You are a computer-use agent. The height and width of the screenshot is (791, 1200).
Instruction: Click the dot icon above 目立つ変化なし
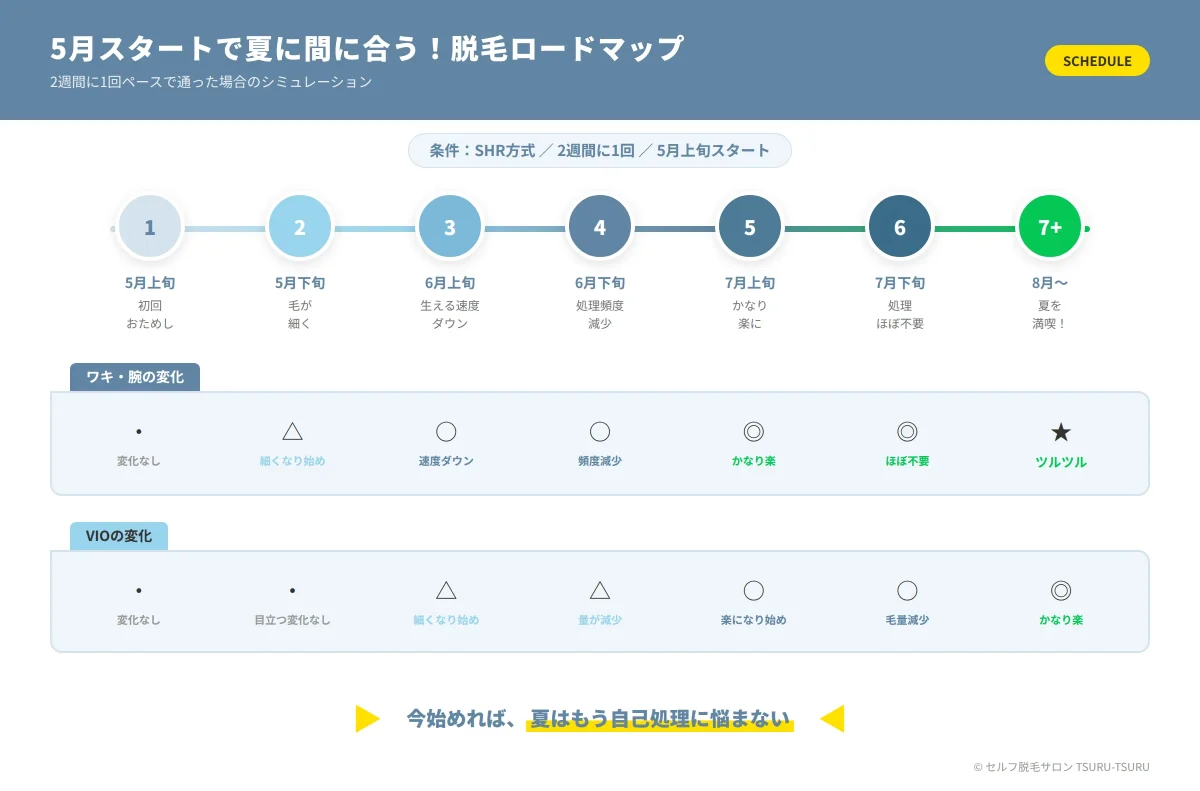tap(292, 591)
